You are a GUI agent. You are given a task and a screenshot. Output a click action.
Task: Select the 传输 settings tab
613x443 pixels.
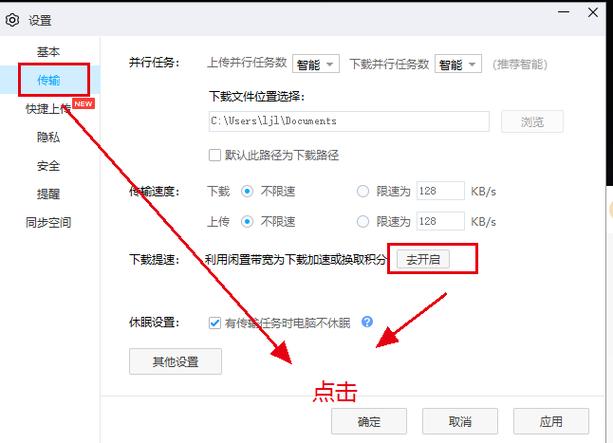point(49,80)
